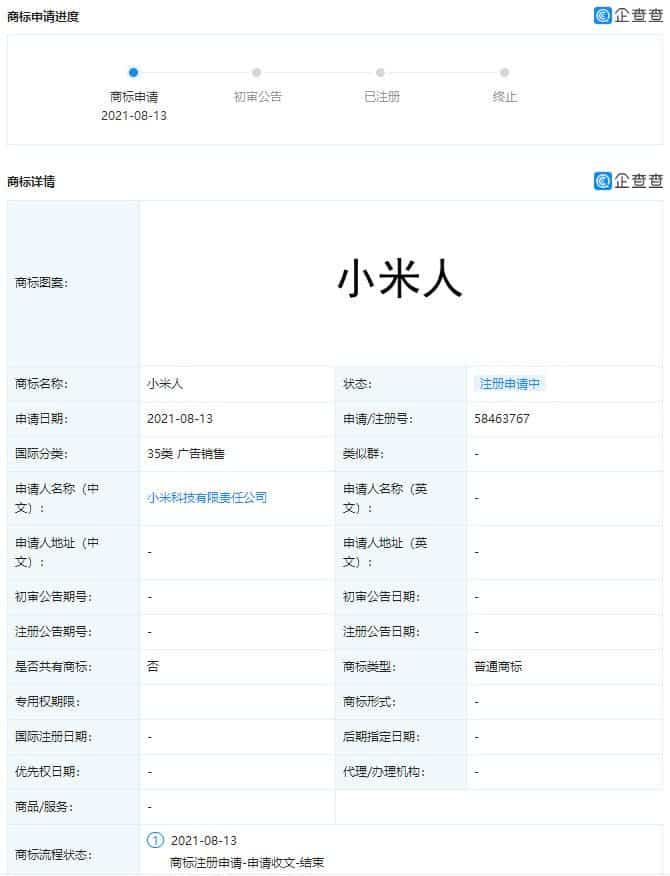Open the 小米科技有限责任公司 applicant link
Screen dimensions: 670x876
point(207,497)
